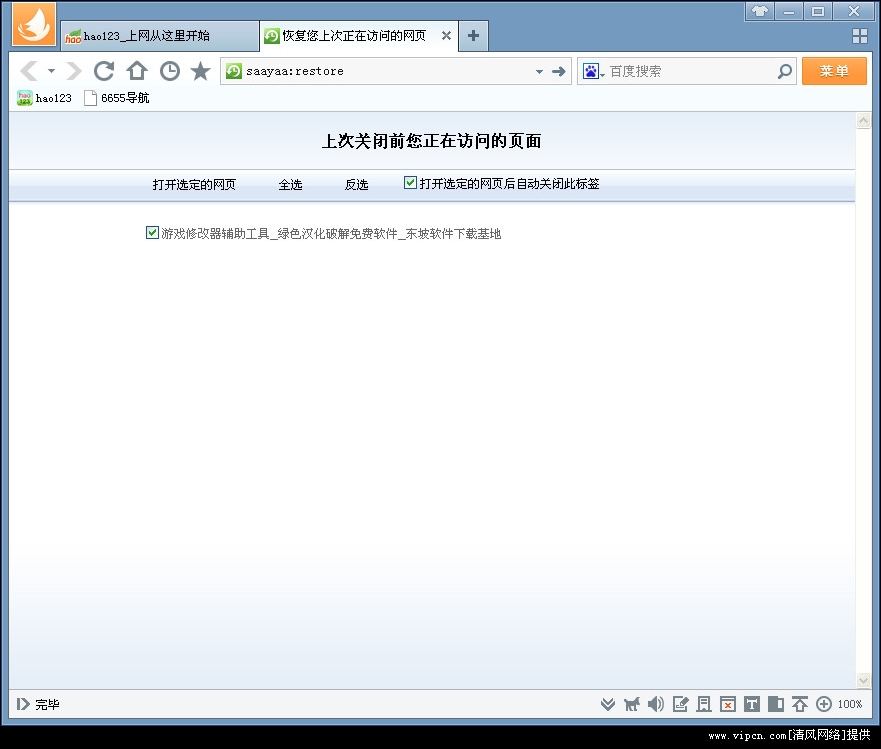This screenshot has height=749, width=881.
Task: Click the 全选 select all link
Action: 290,185
